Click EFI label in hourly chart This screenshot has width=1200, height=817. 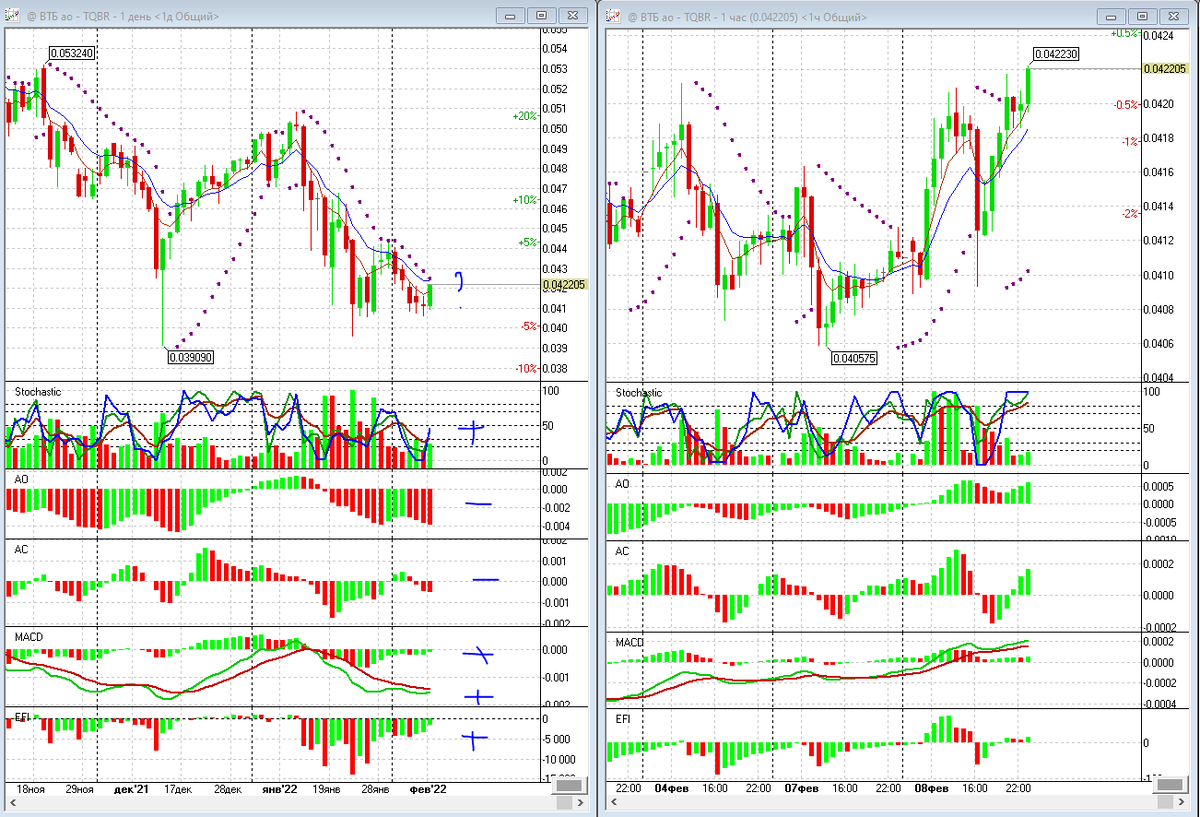623,717
